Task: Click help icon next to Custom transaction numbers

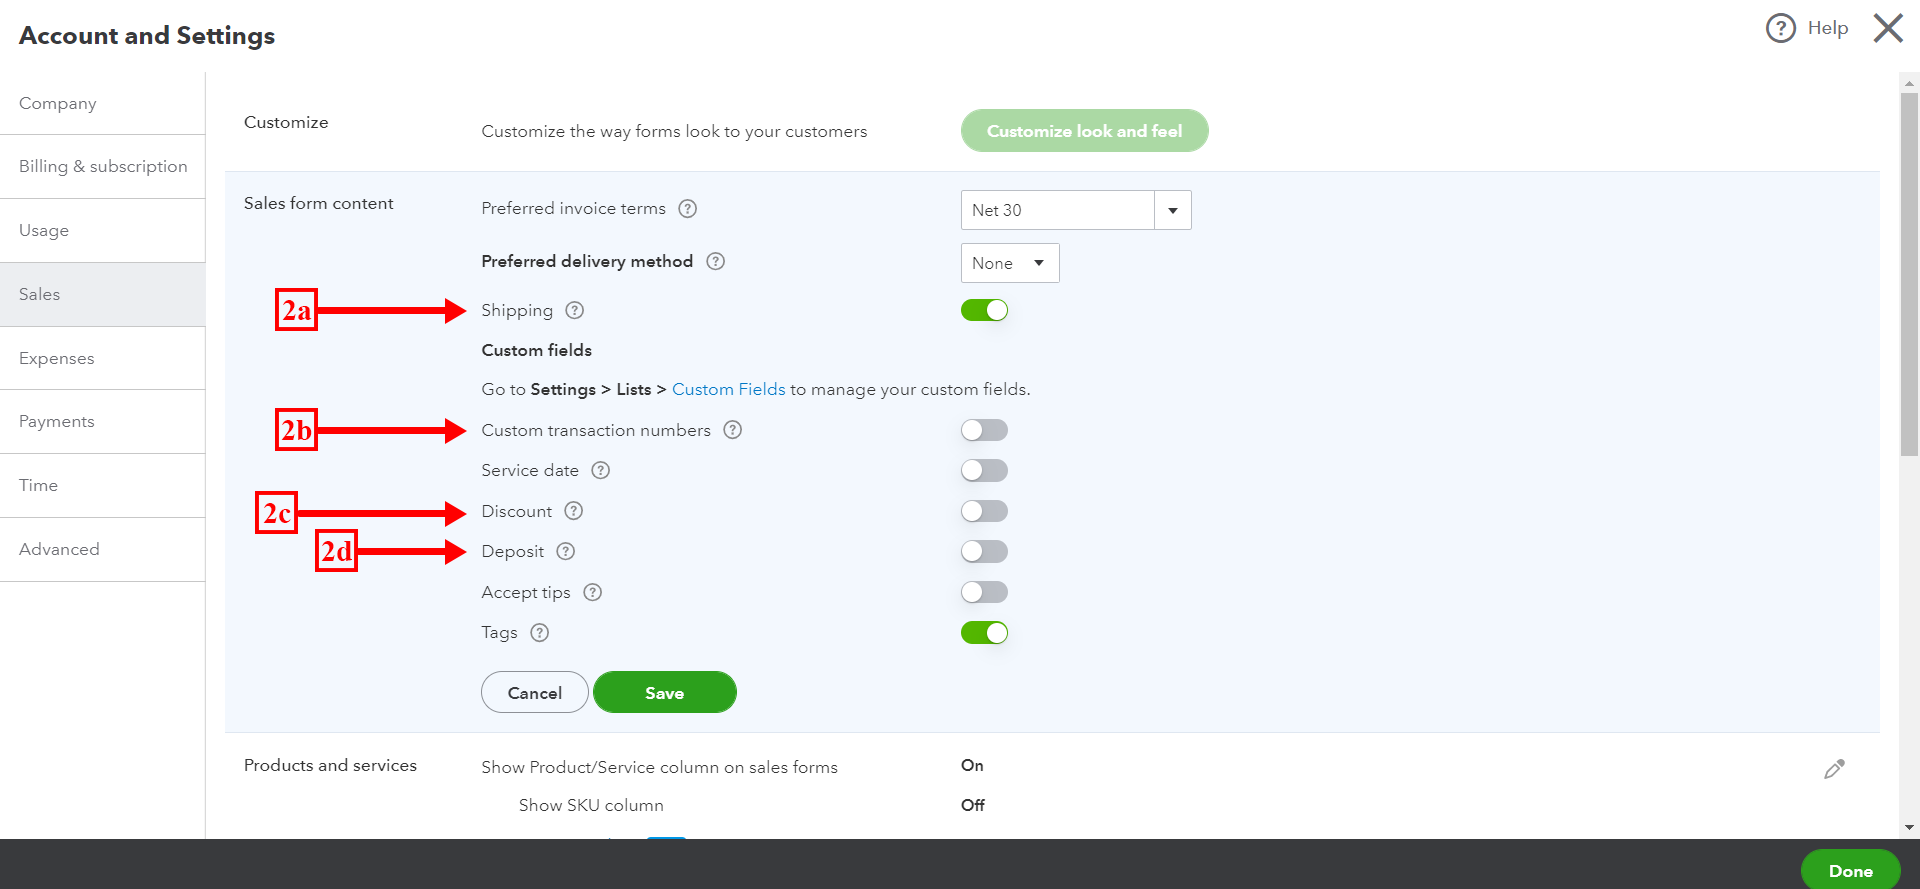Action: (733, 430)
